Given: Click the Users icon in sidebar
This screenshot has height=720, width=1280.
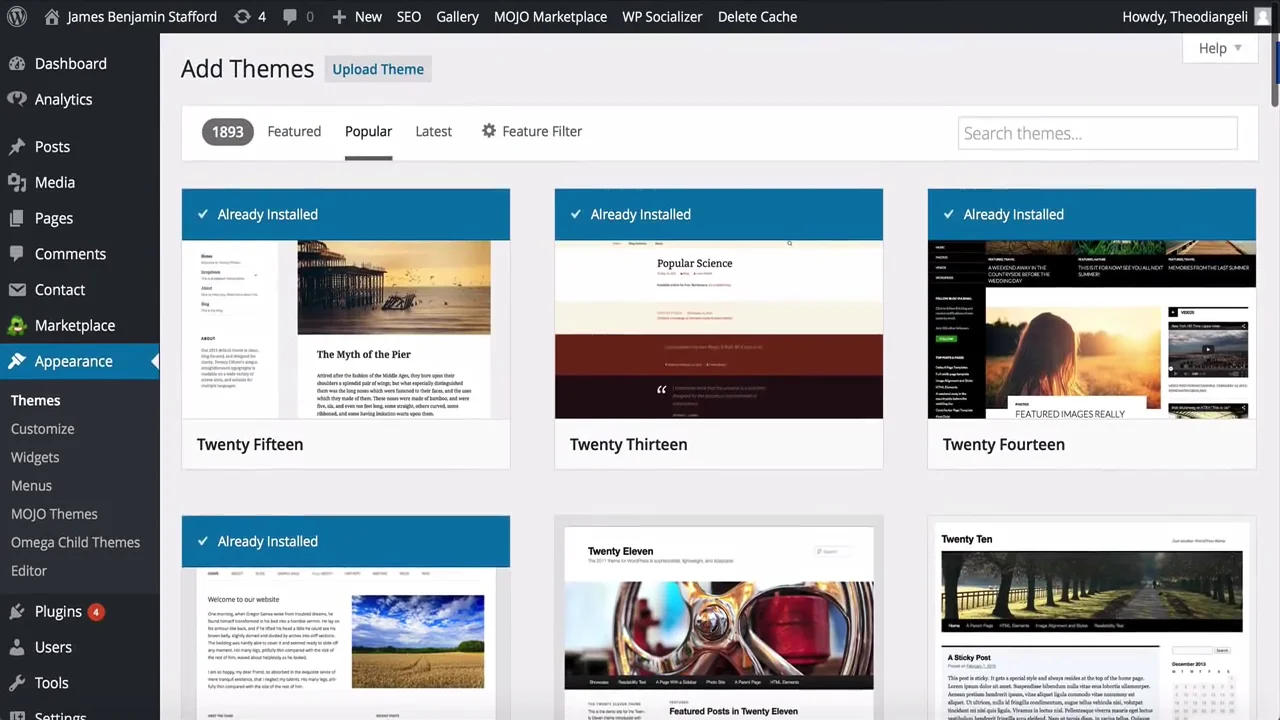Looking at the screenshot, I should (17, 647).
